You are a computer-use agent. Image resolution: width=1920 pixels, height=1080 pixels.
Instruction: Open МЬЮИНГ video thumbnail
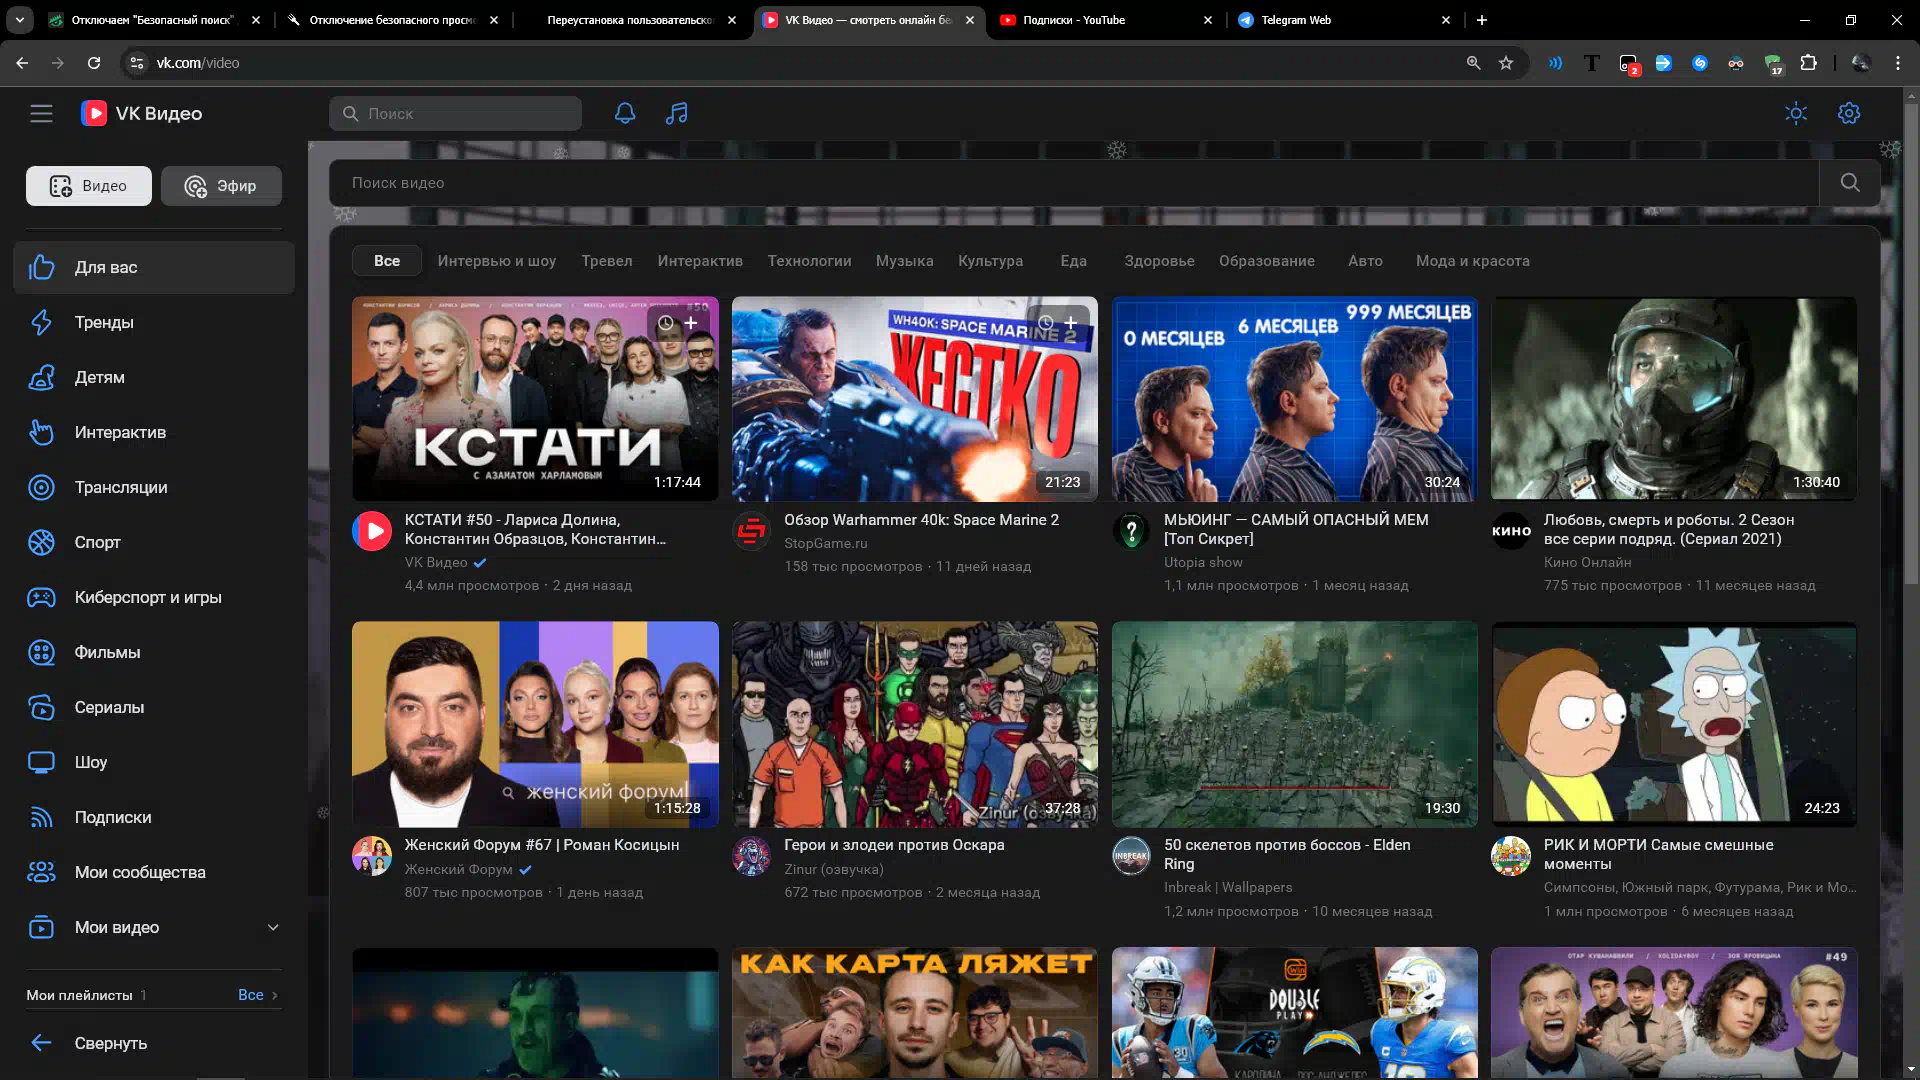pos(1295,399)
